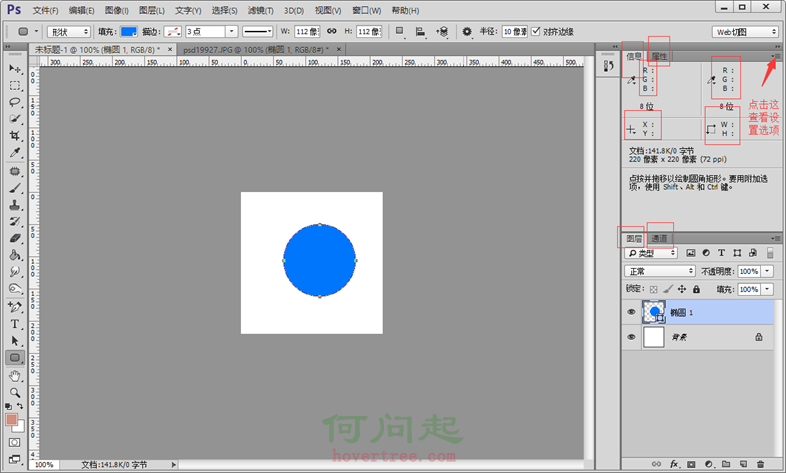
Task: Switch to the 通道 panel tab
Action: point(660,238)
